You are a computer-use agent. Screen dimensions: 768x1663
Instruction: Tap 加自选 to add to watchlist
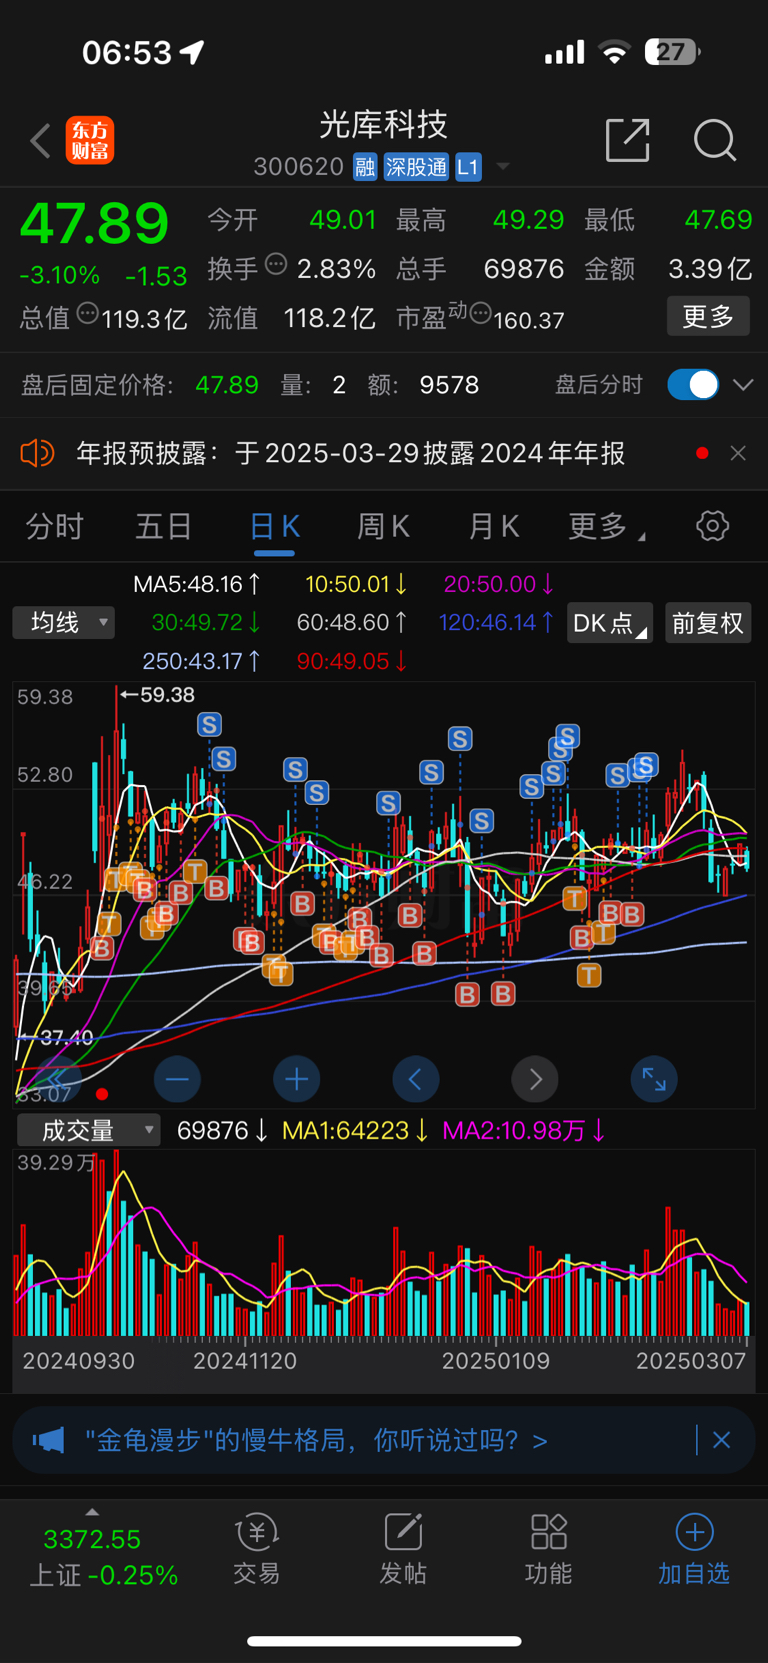(694, 1550)
